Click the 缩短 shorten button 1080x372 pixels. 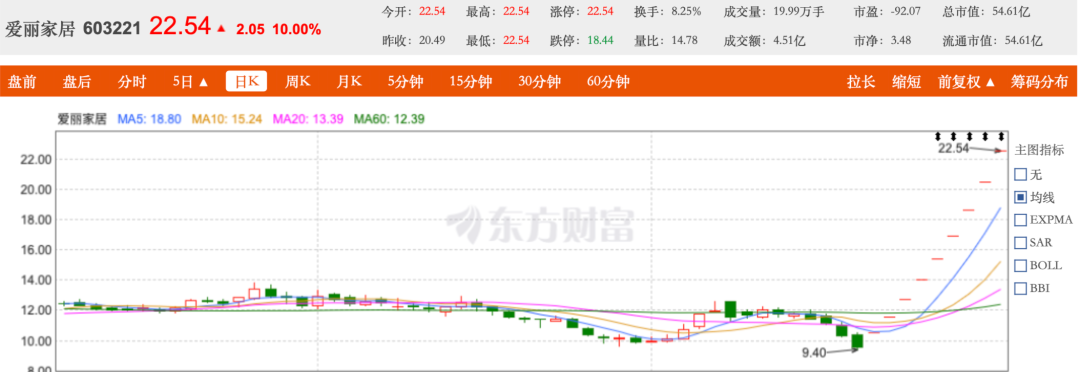tap(906, 82)
